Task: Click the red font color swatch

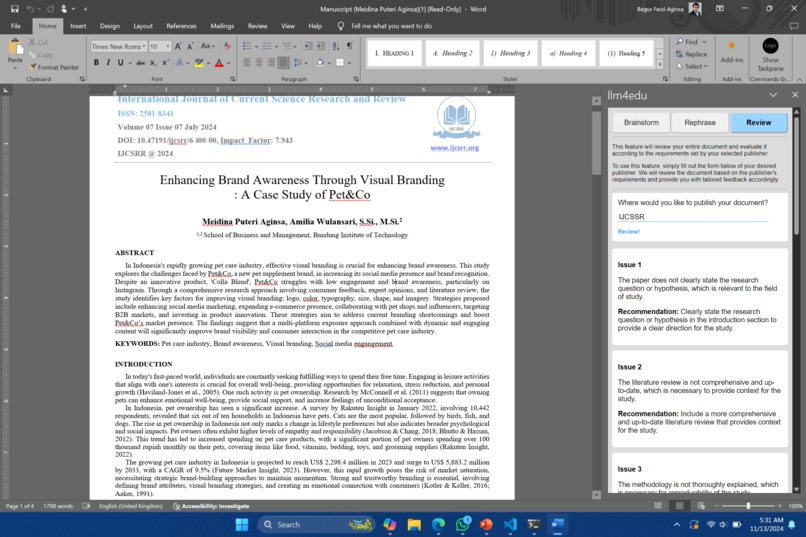Action: pyautogui.click(x=219, y=63)
